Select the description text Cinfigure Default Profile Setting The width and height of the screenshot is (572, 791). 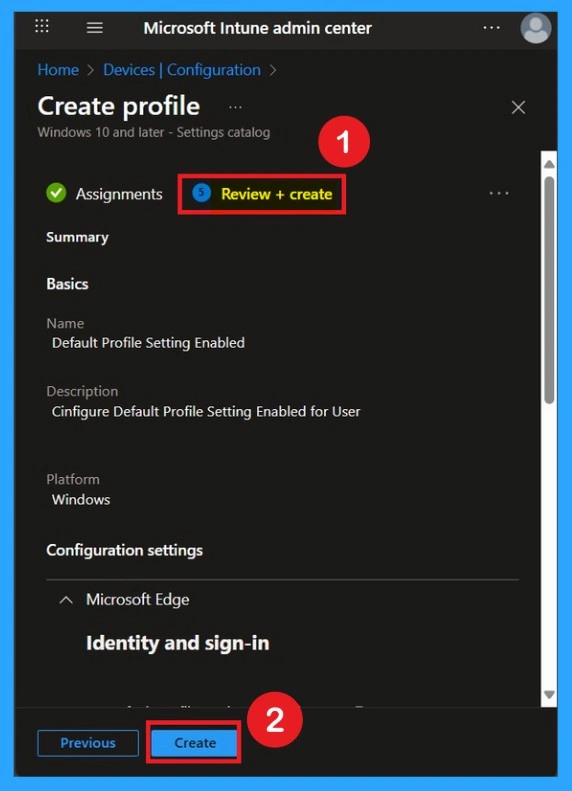pos(206,412)
